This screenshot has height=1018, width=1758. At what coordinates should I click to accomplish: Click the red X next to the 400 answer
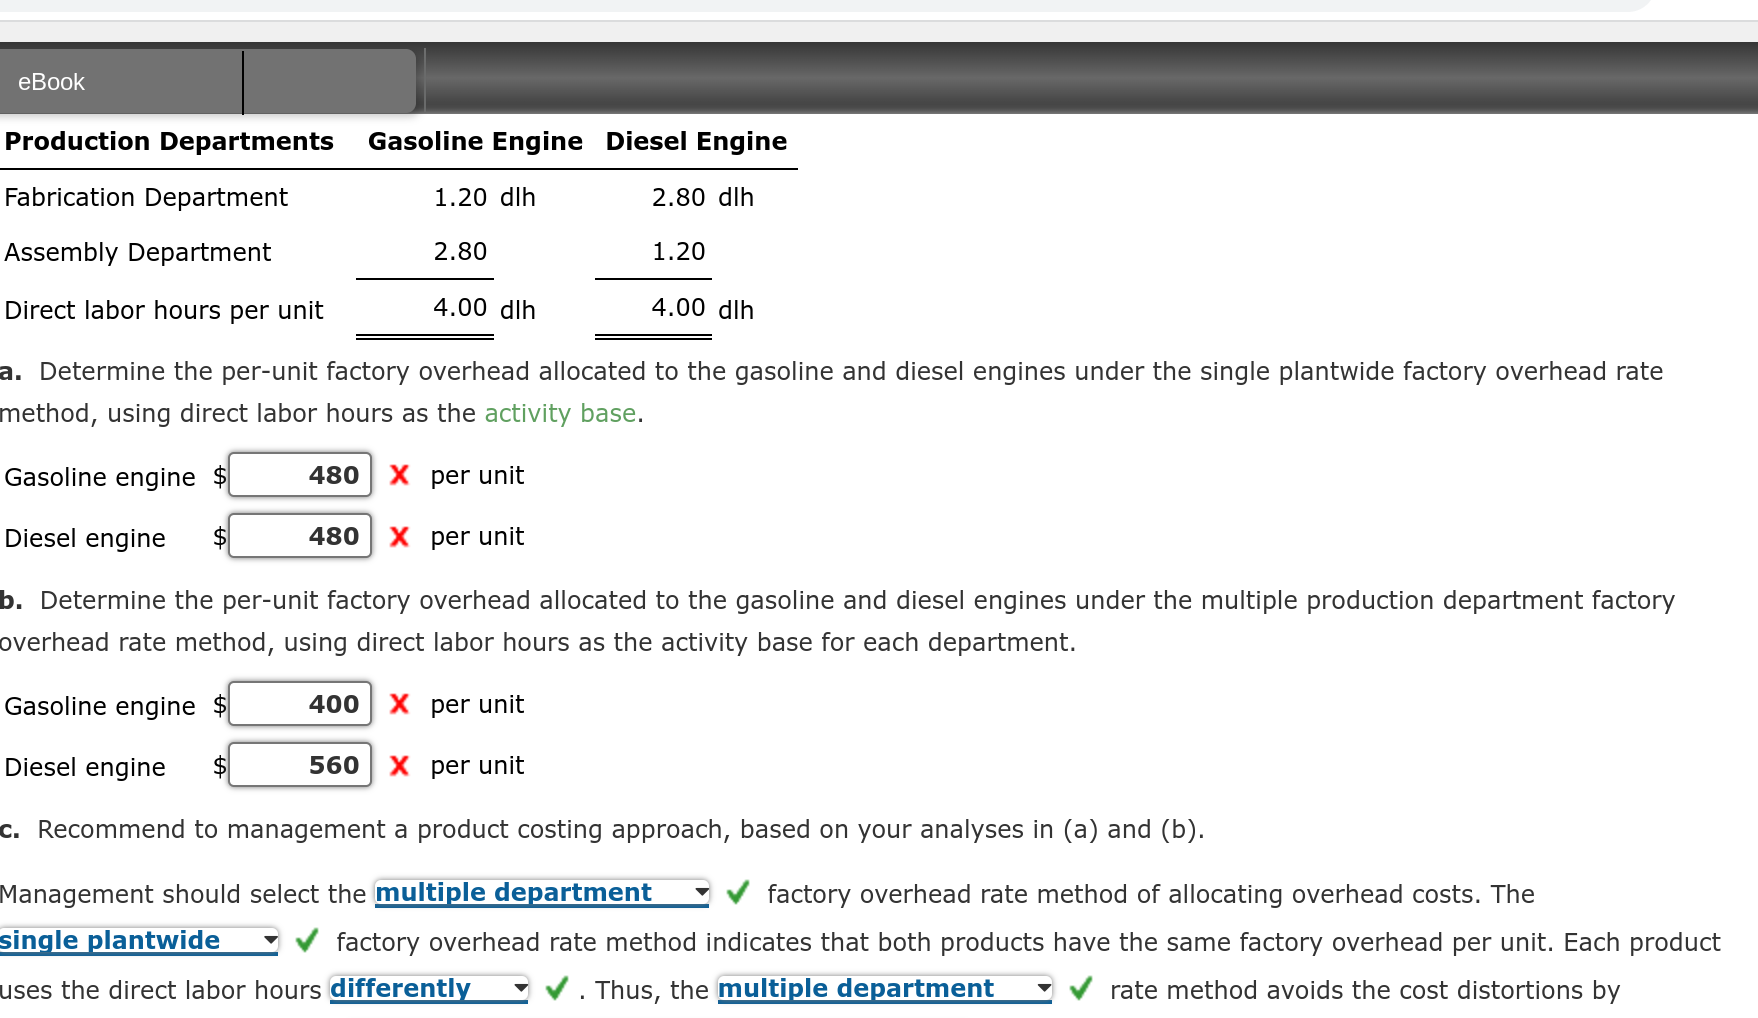(x=398, y=704)
